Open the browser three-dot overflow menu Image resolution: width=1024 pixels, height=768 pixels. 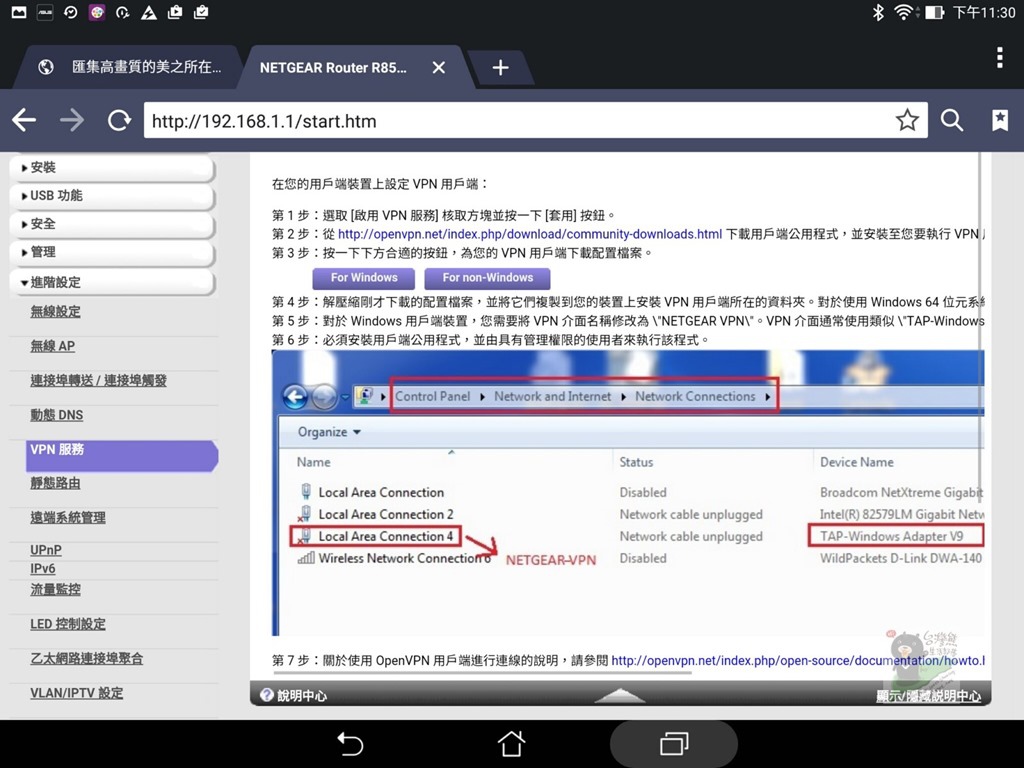coord(1000,57)
